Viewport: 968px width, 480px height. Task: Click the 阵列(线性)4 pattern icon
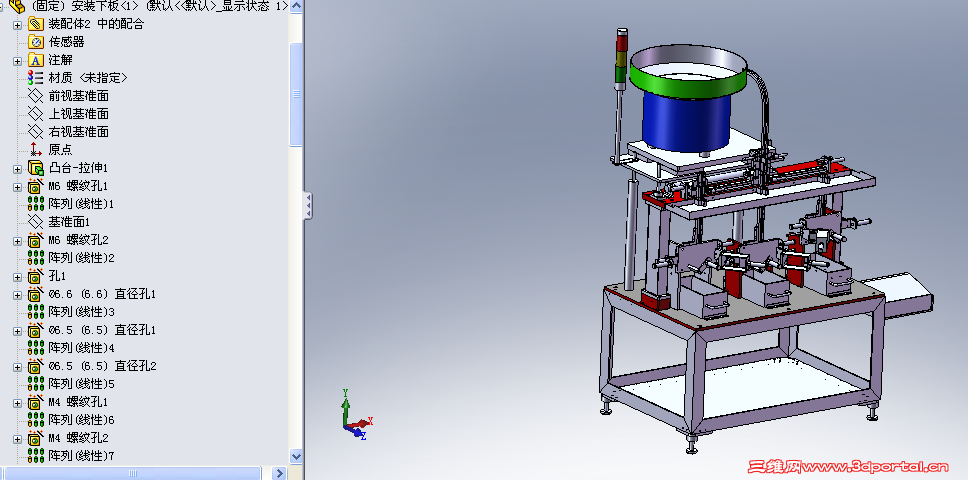click(36, 348)
